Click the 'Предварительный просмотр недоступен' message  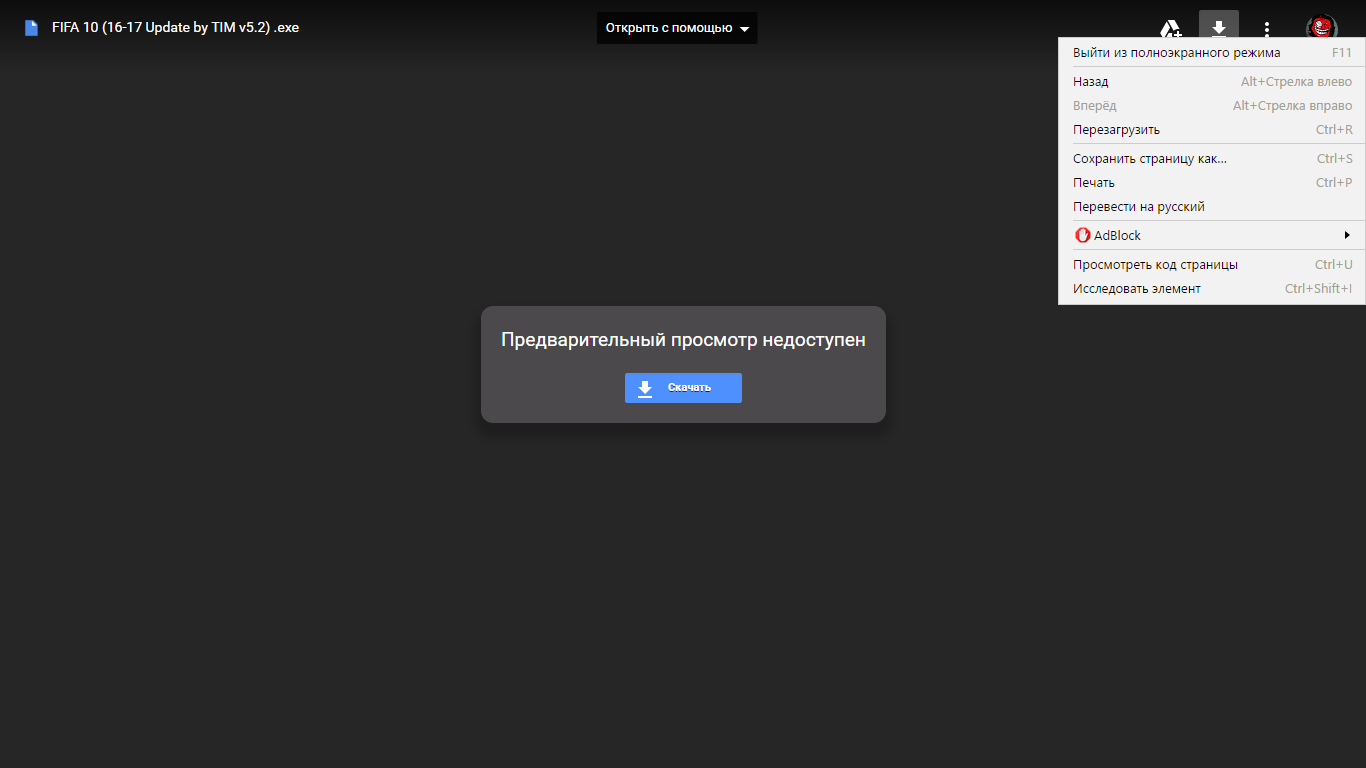click(683, 340)
